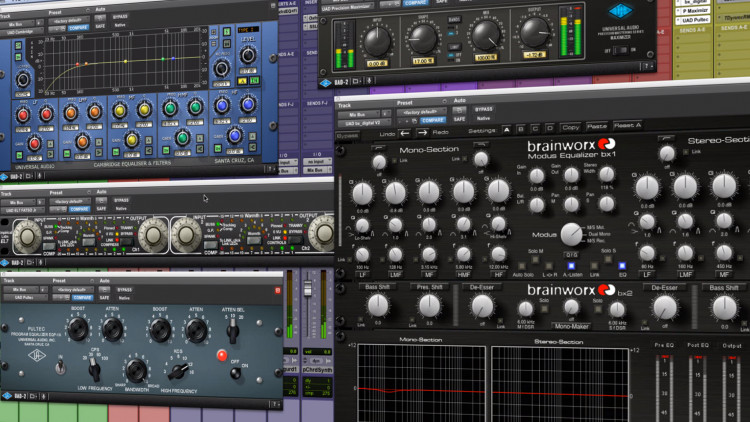Toggle the yellow A button in Cambridge EQ
Screen dimensions: 750x422
243,81
